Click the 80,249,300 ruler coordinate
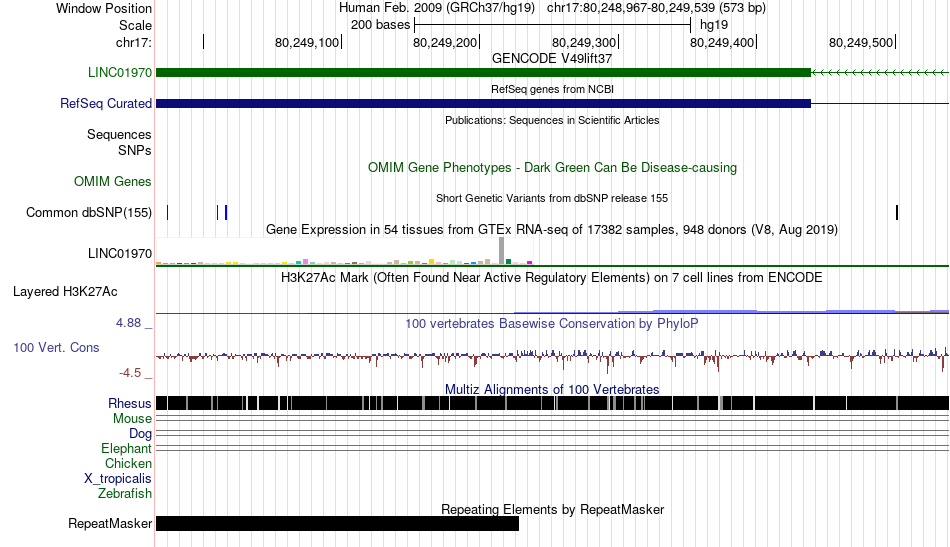 click(x=583, y=42)
